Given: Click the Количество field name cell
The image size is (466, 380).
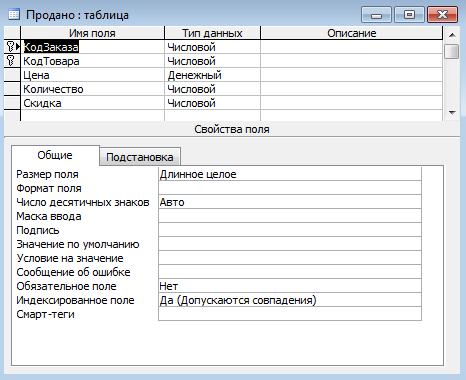Looking at the screenshot, I should pos(93,89).
